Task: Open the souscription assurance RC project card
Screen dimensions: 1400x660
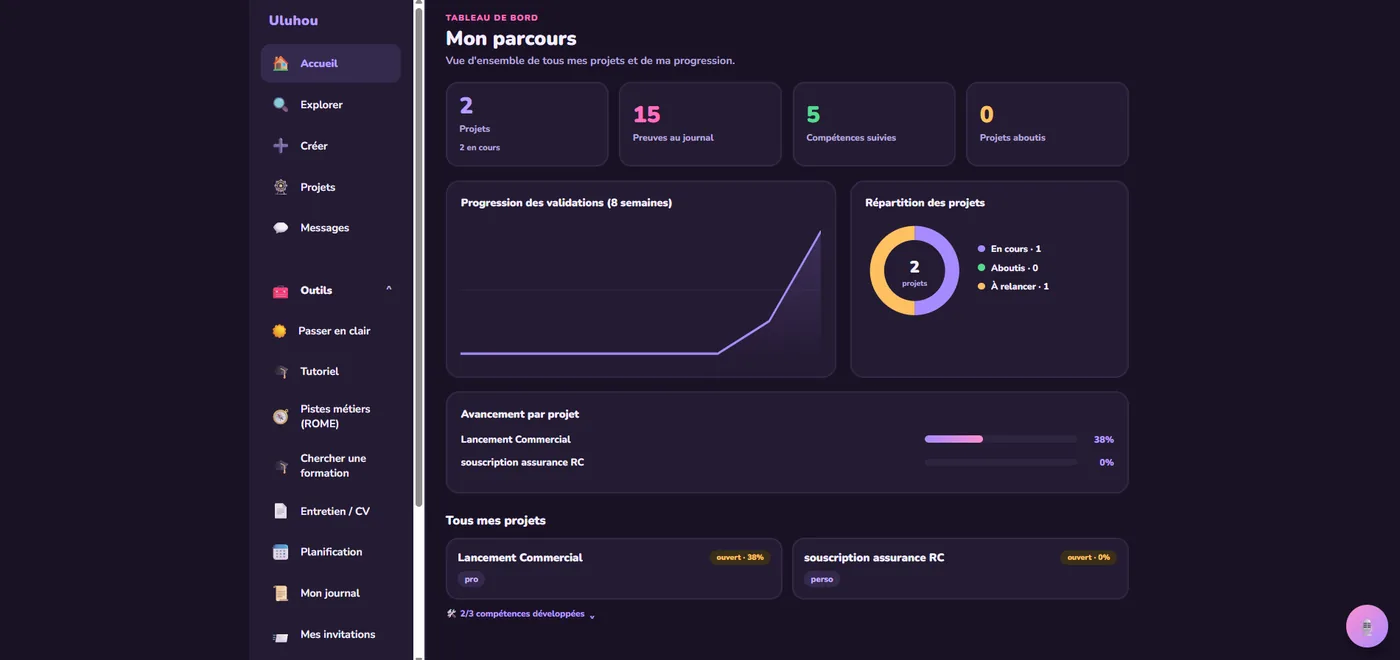Action: pos(960,569)
